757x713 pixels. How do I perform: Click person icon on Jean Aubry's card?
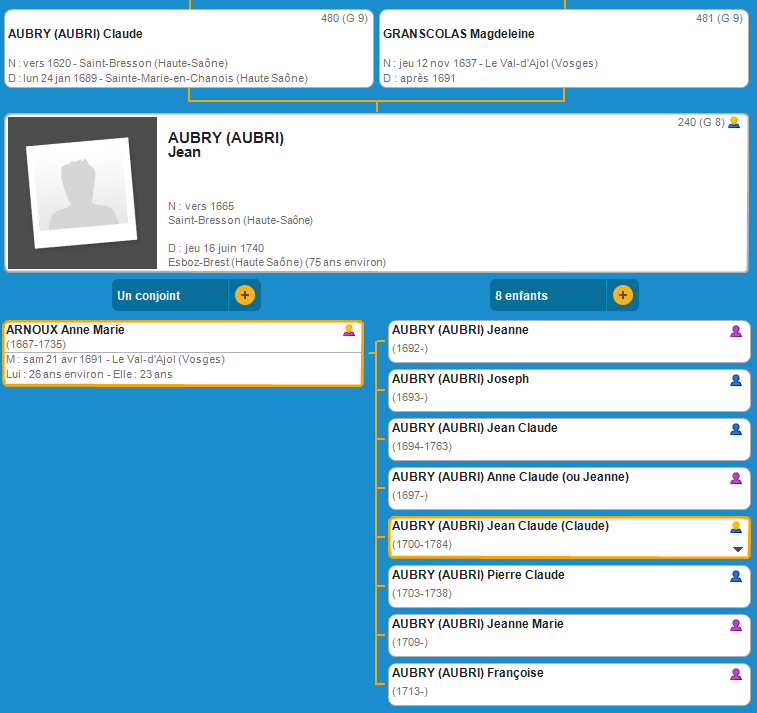pos(734,123)
